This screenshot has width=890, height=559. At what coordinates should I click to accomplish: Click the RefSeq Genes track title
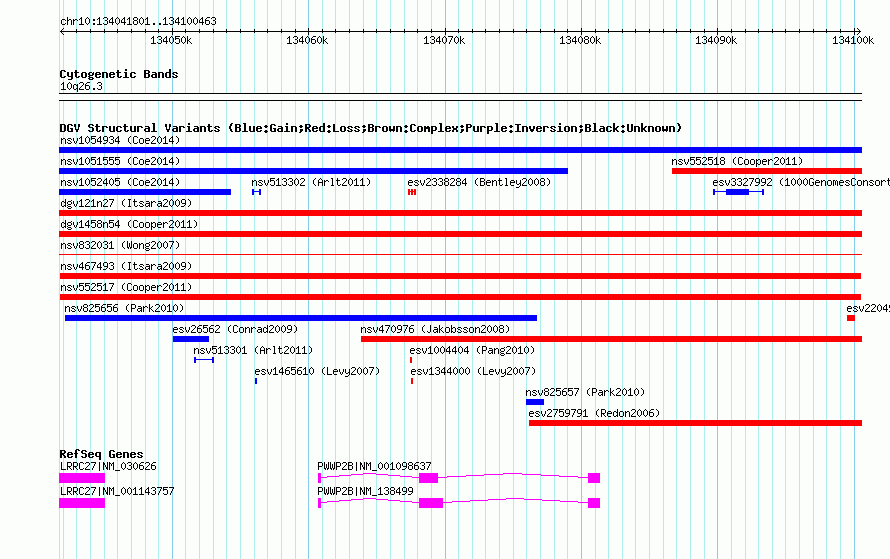coord(101,454)
